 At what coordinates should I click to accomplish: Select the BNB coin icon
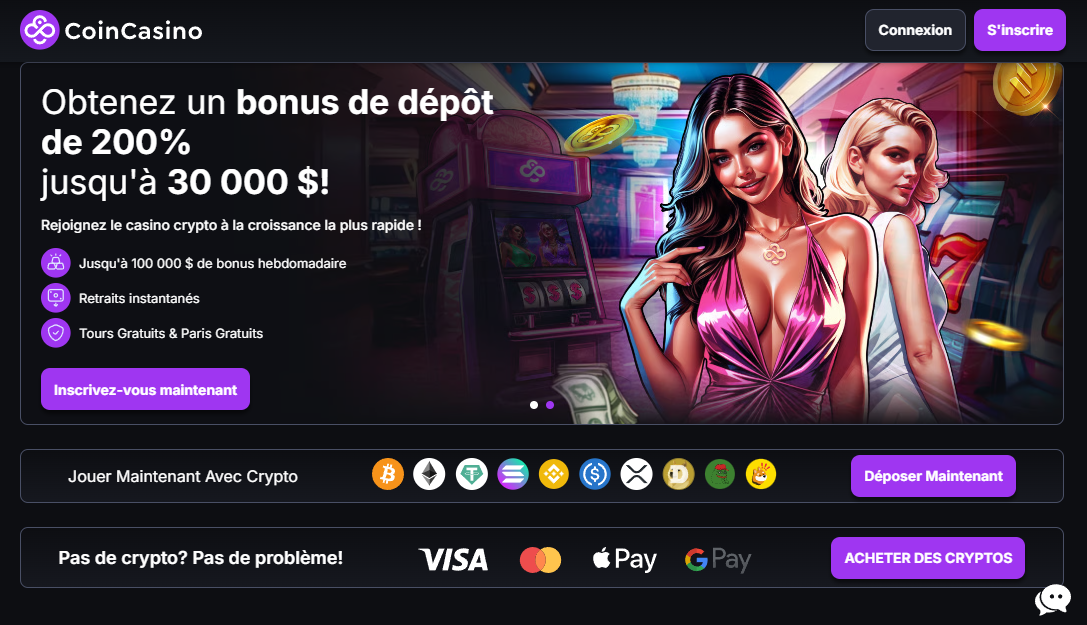(x=554, y=475)
